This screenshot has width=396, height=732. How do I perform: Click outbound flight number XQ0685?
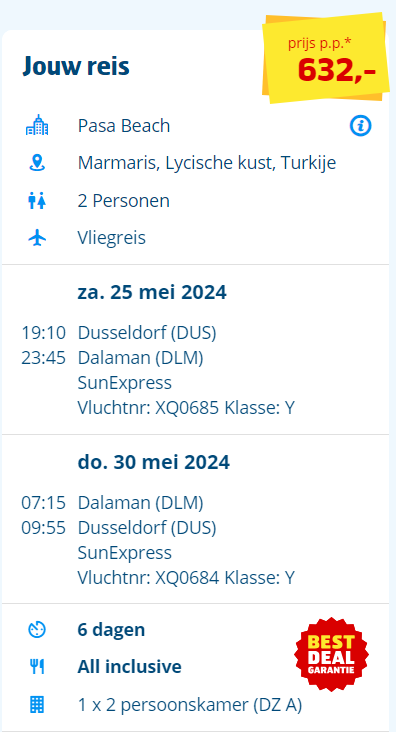point(187,408)
